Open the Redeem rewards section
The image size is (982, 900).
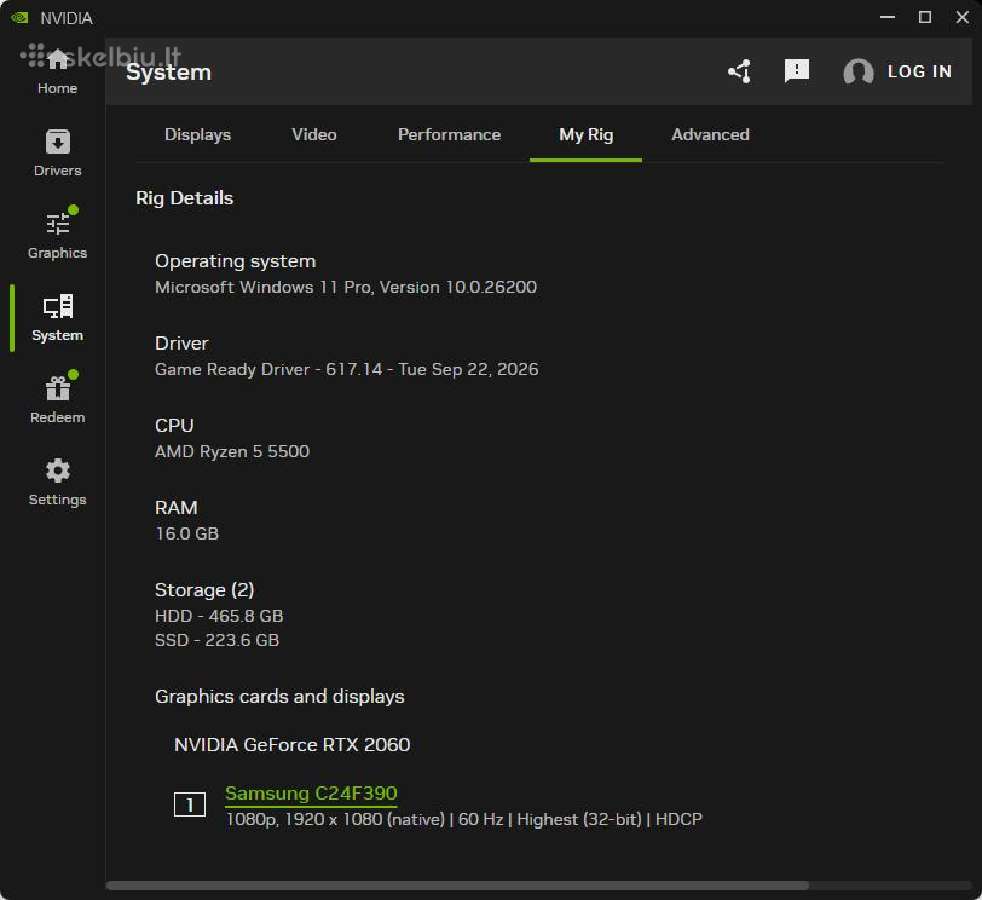pos(58,399)
